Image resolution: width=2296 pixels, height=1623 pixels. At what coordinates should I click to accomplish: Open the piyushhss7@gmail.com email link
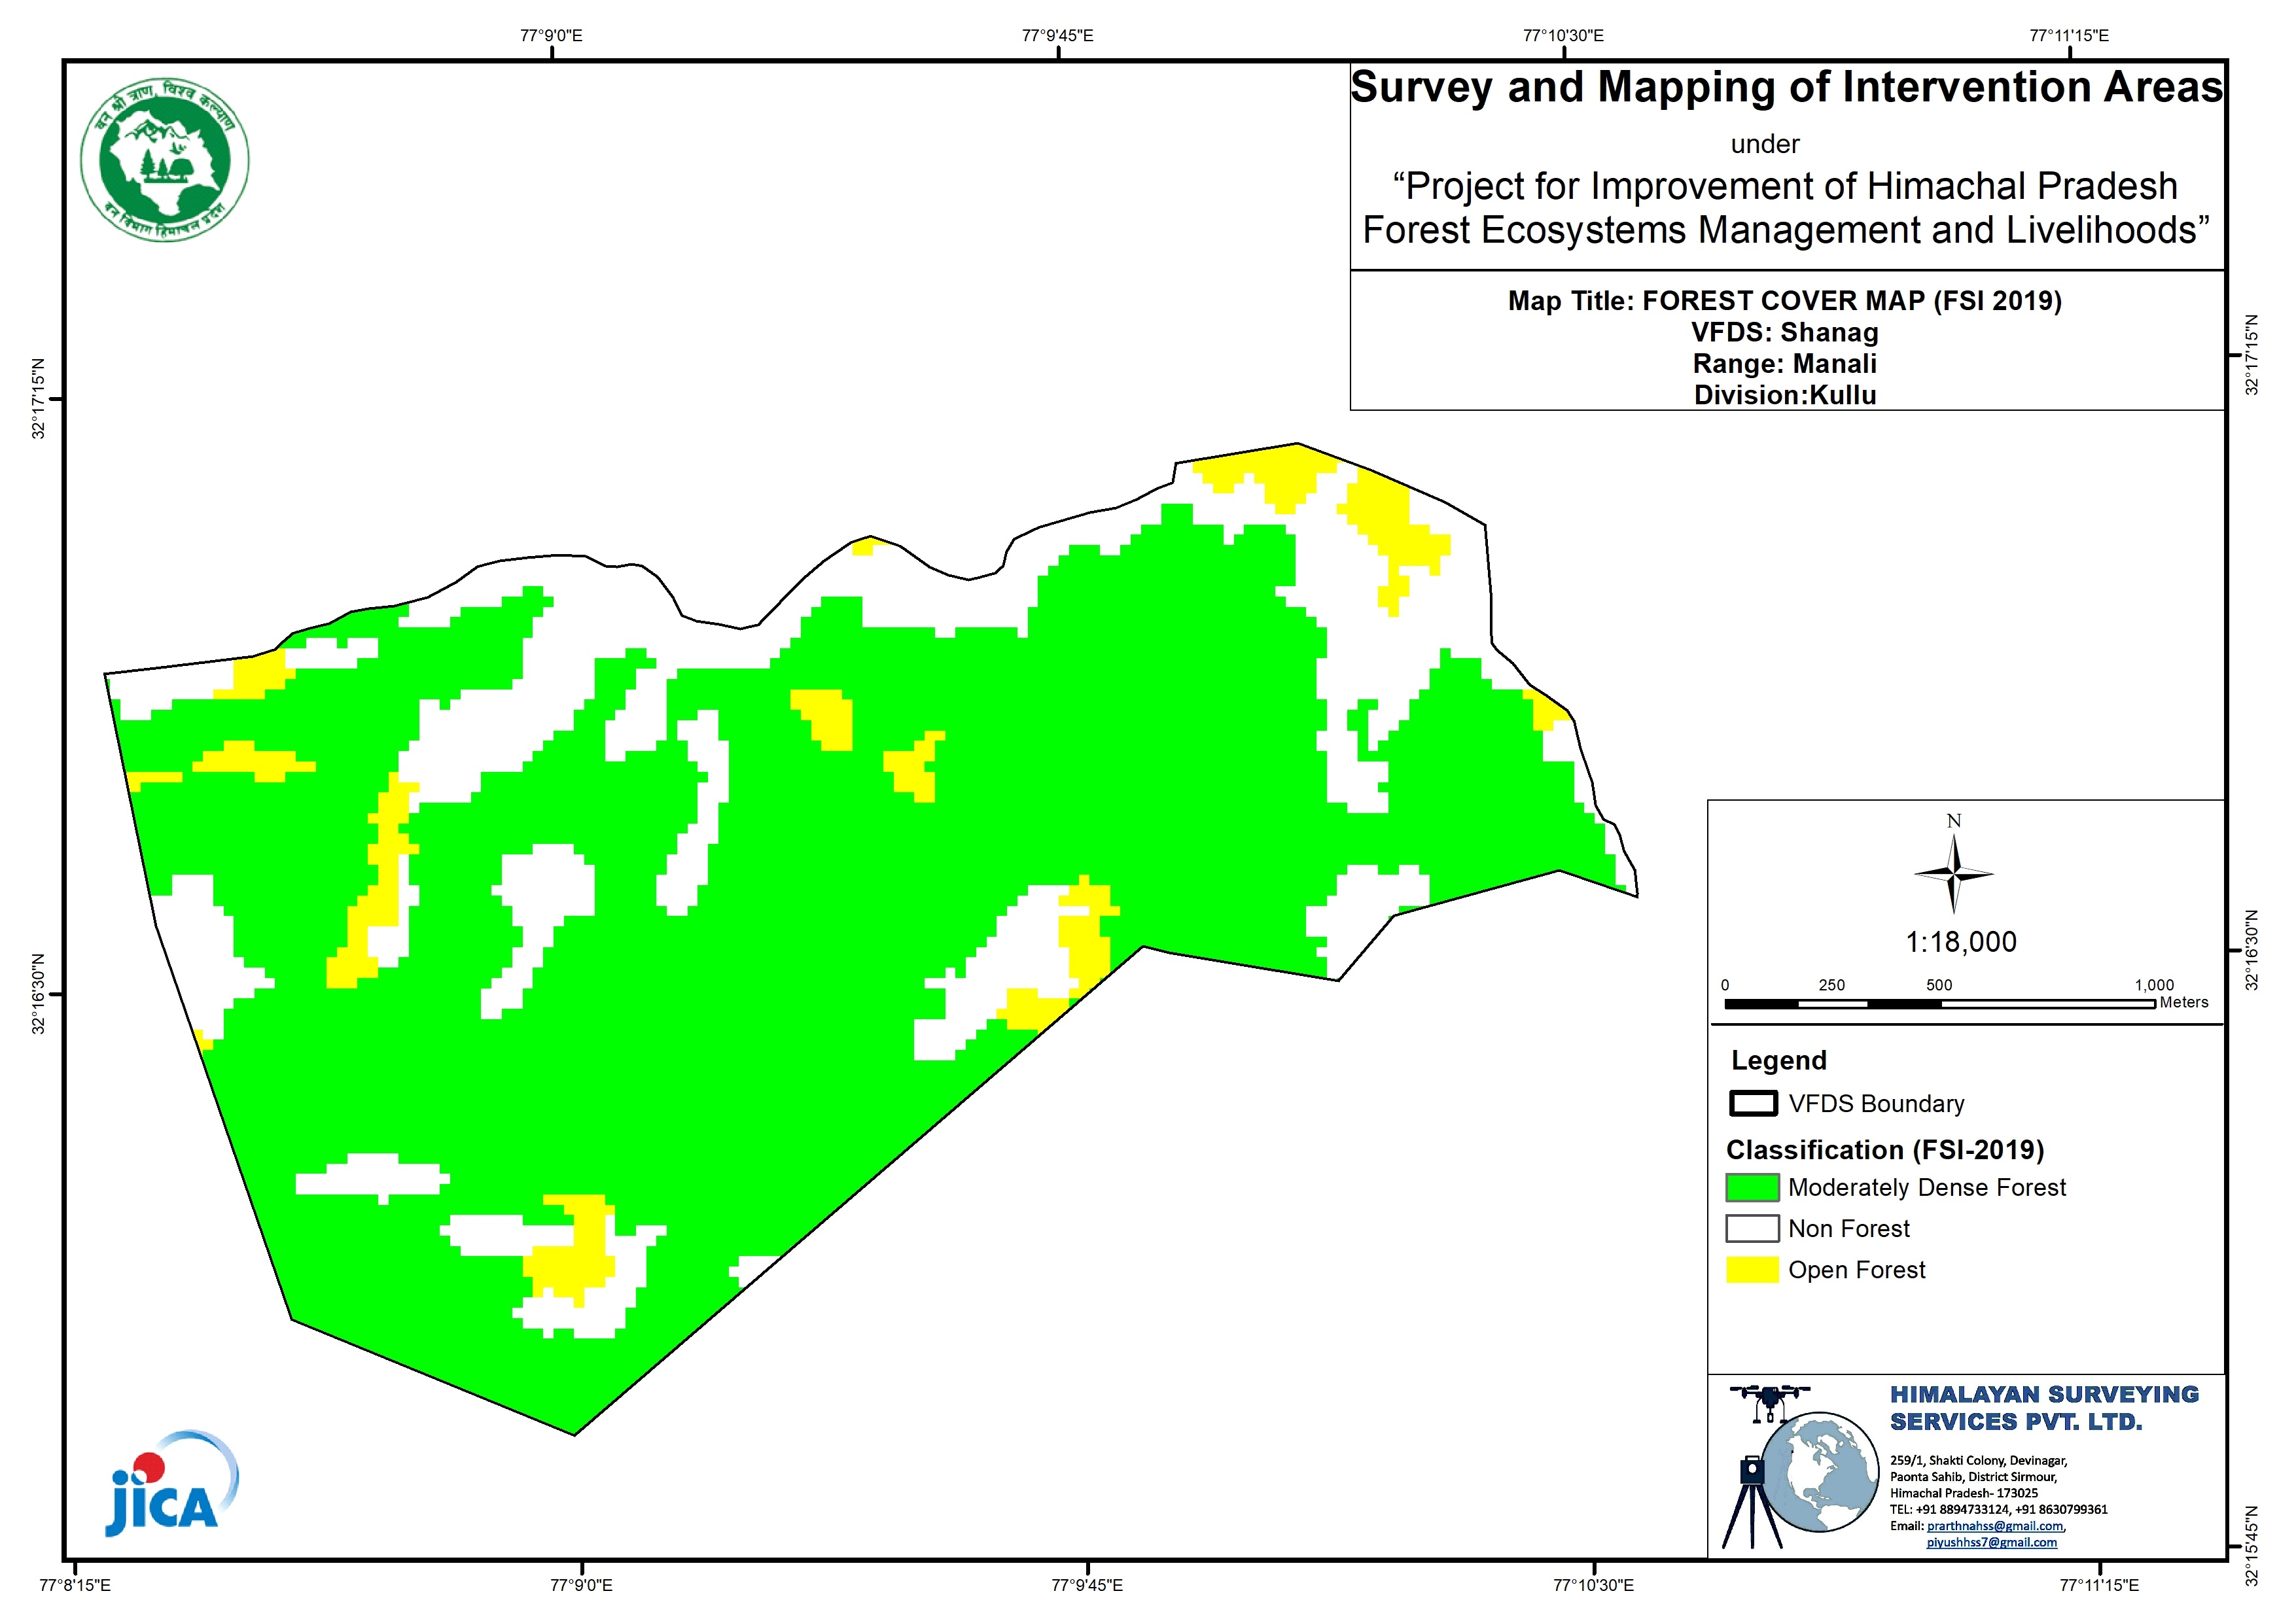pyautogui.click(x=1992, y=1543)
